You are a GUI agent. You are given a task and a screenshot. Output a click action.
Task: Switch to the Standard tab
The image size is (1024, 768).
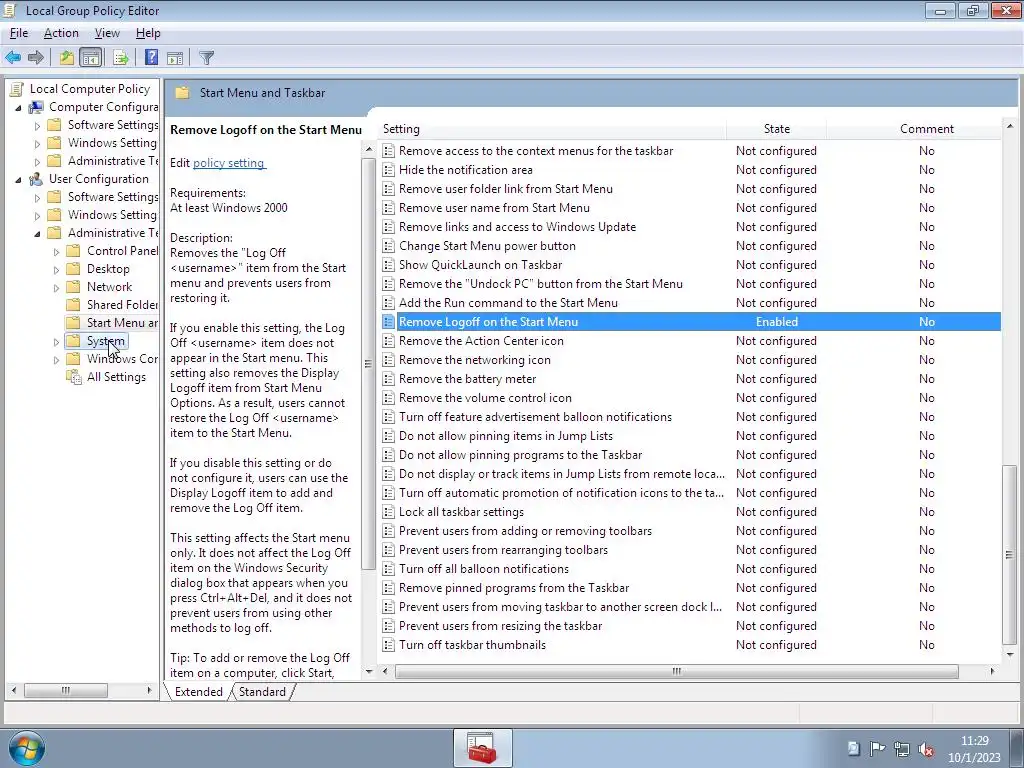[x=262, y=692]
